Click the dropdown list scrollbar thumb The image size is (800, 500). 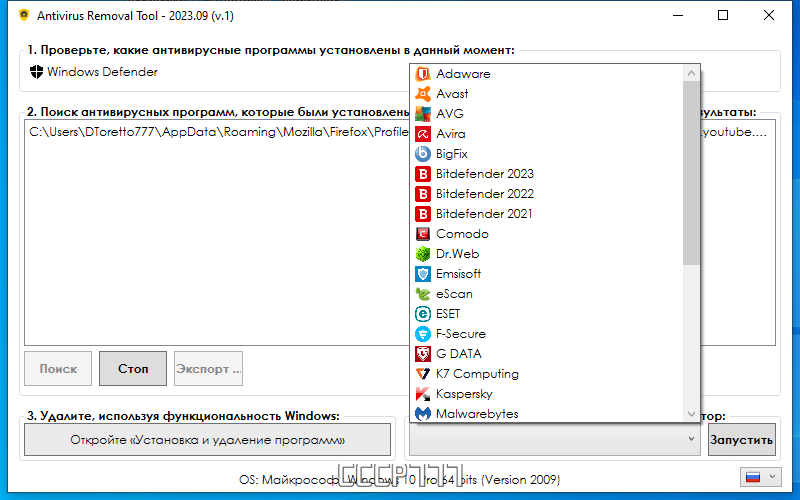click(691, 172)
